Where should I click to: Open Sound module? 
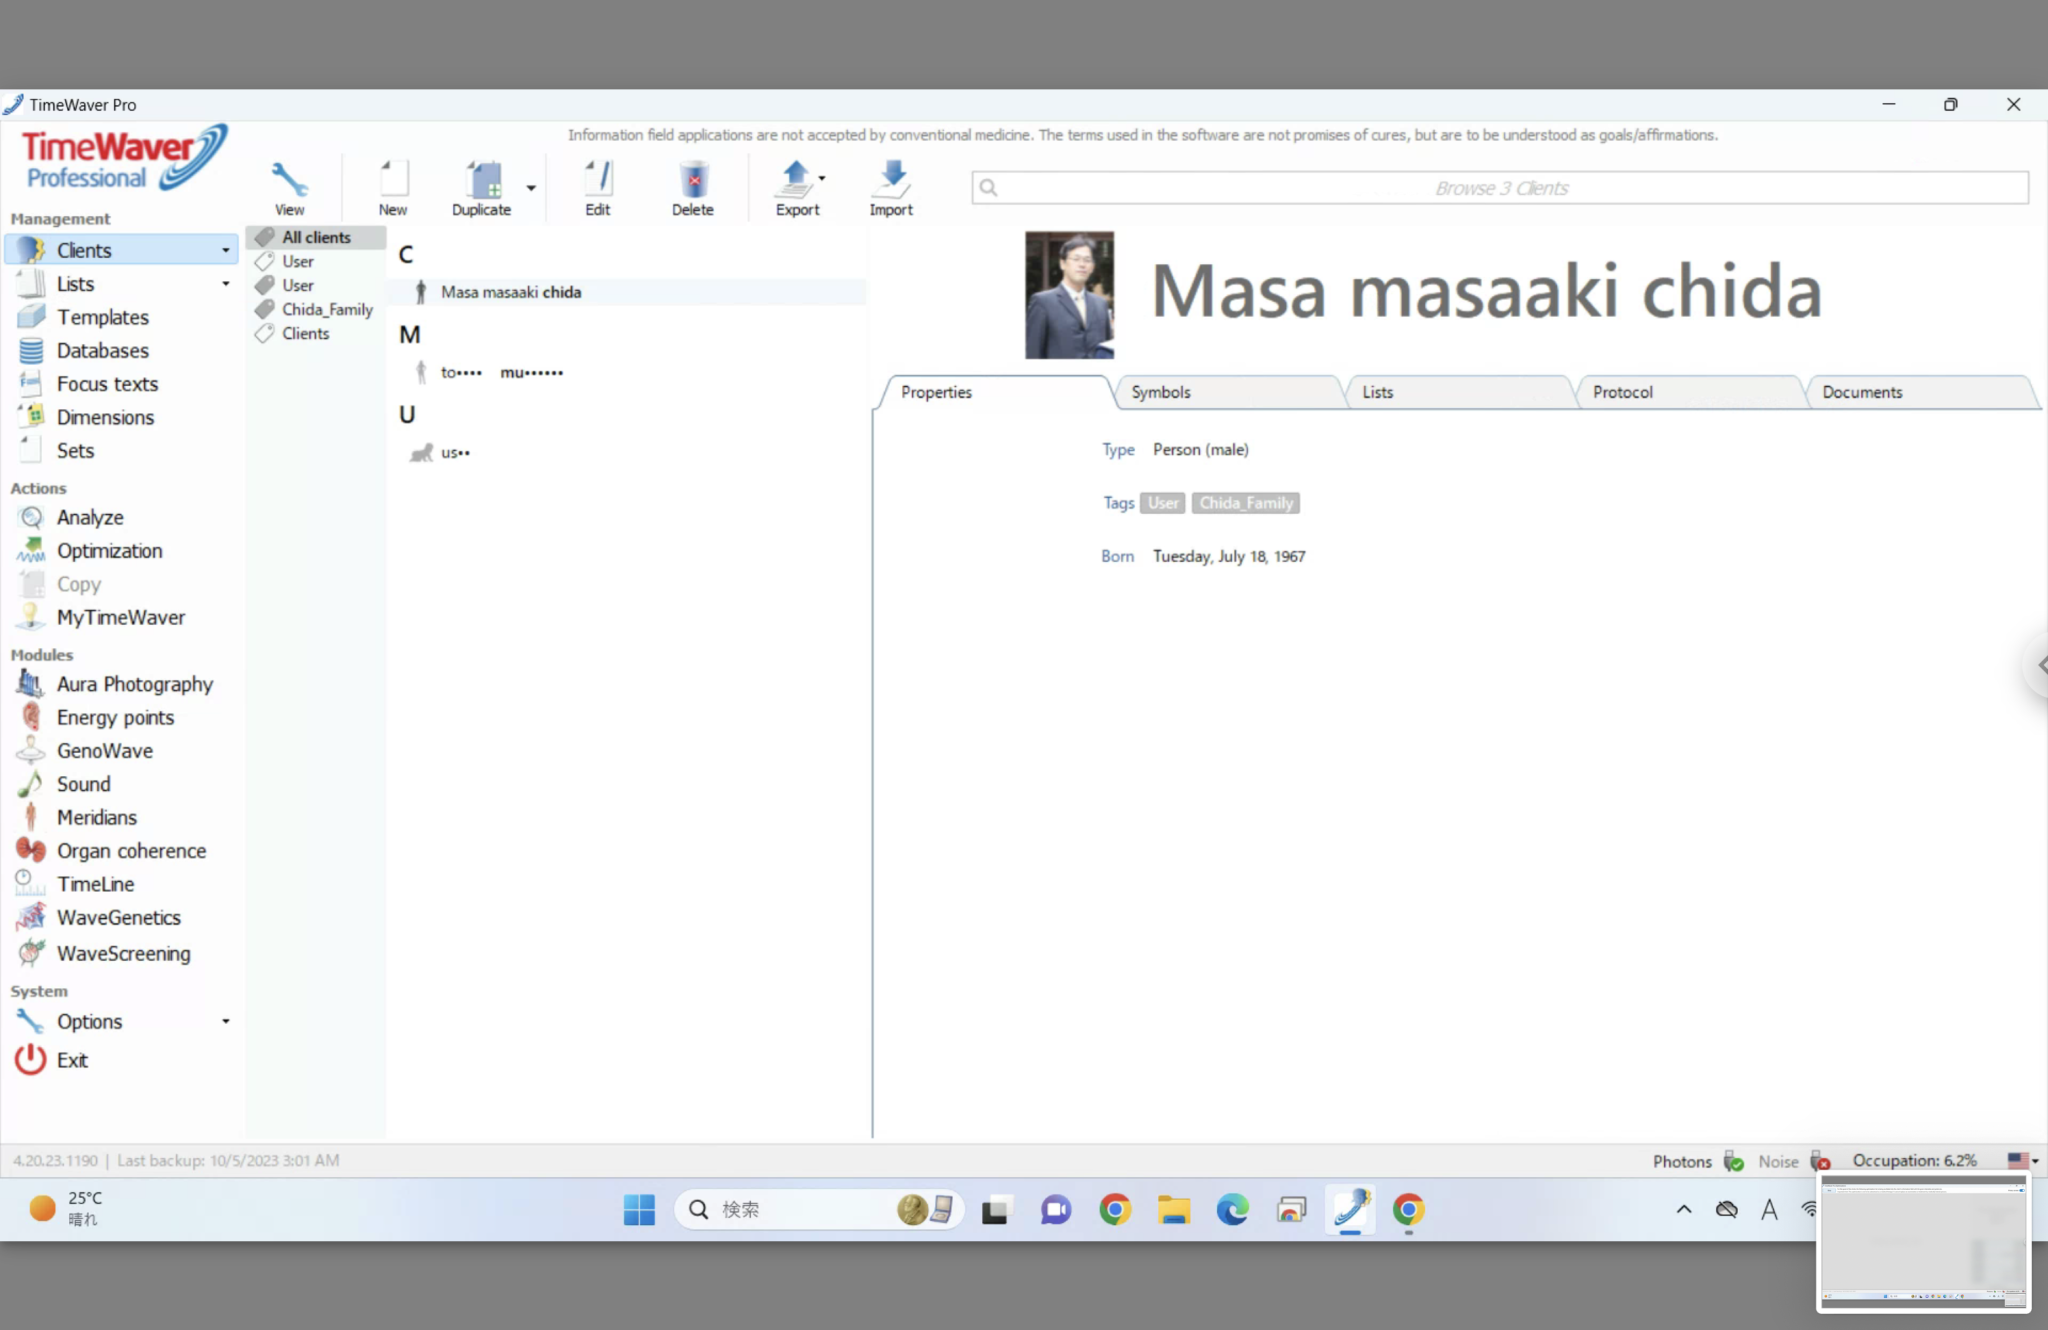pos(83,784)
